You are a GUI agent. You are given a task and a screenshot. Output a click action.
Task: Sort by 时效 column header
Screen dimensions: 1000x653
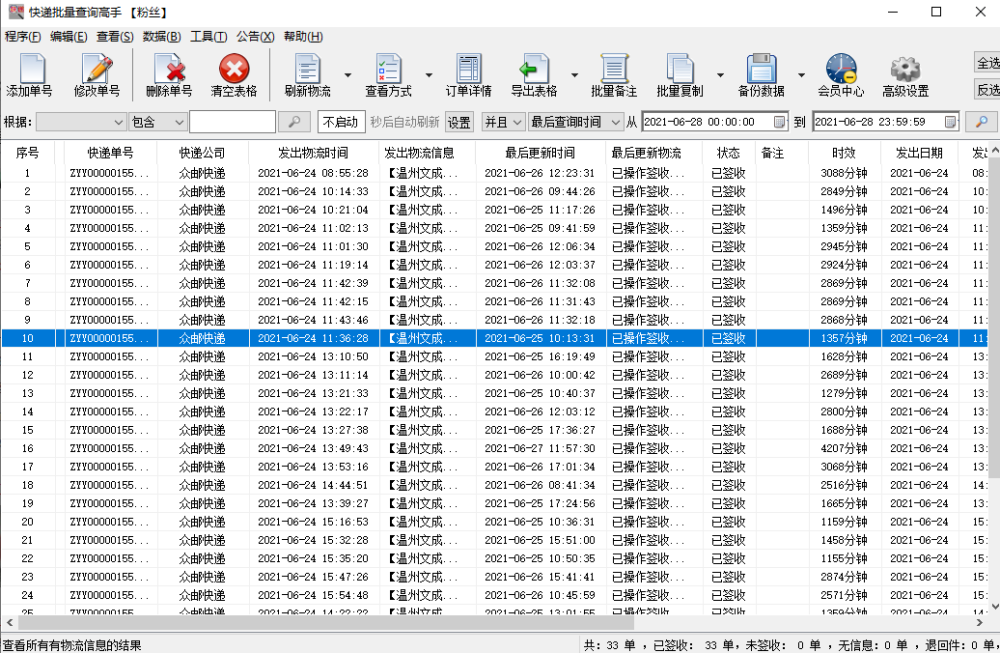click(844, 153)
